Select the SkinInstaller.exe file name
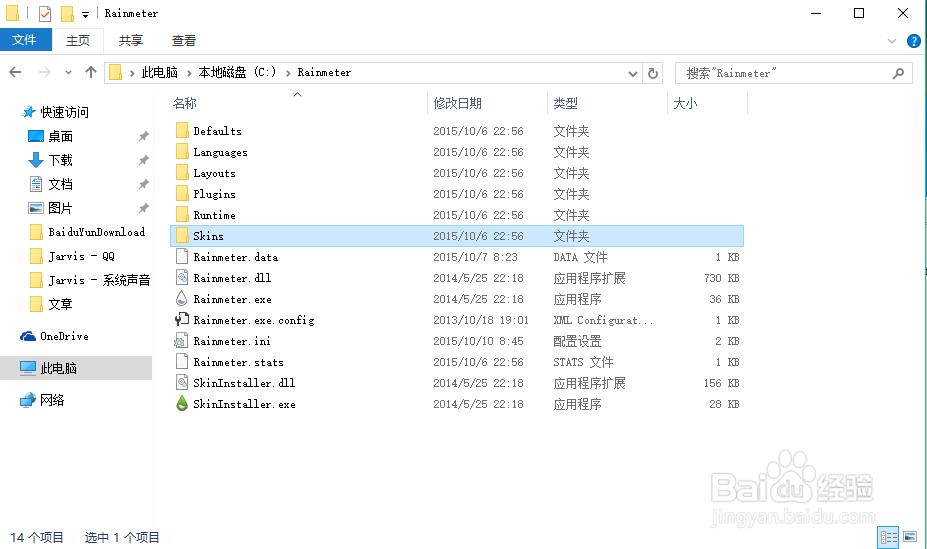927x549 pixels. pos(244,404)
